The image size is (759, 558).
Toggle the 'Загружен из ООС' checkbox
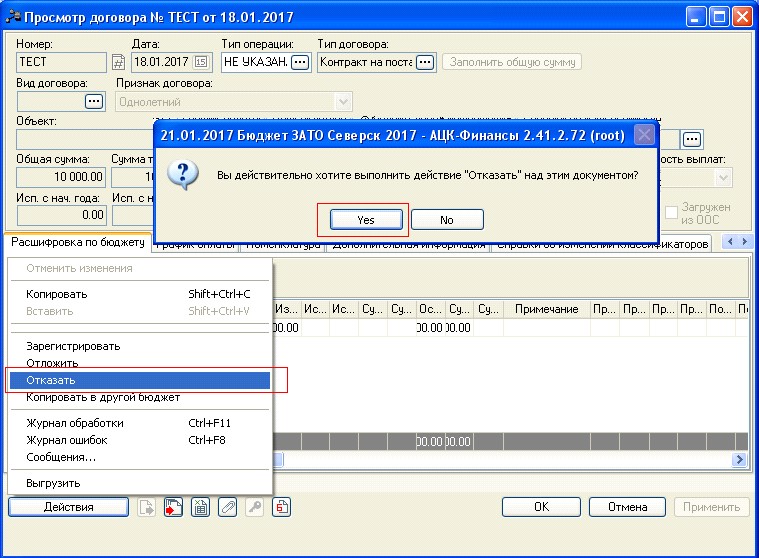point(673,212)
